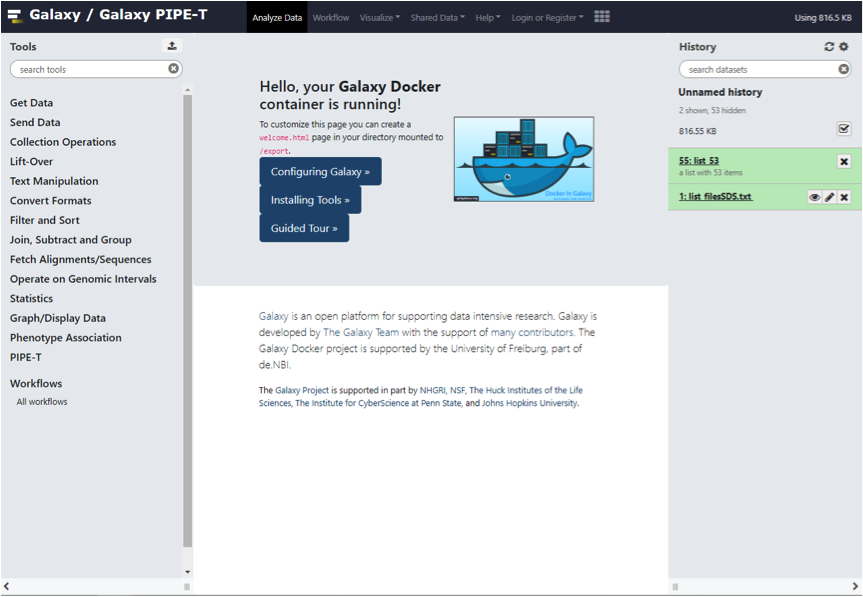Click the tool panel vertical scrollbar
Image resolution: width=863 pixels, height=597 pixels.
(188, 321)
